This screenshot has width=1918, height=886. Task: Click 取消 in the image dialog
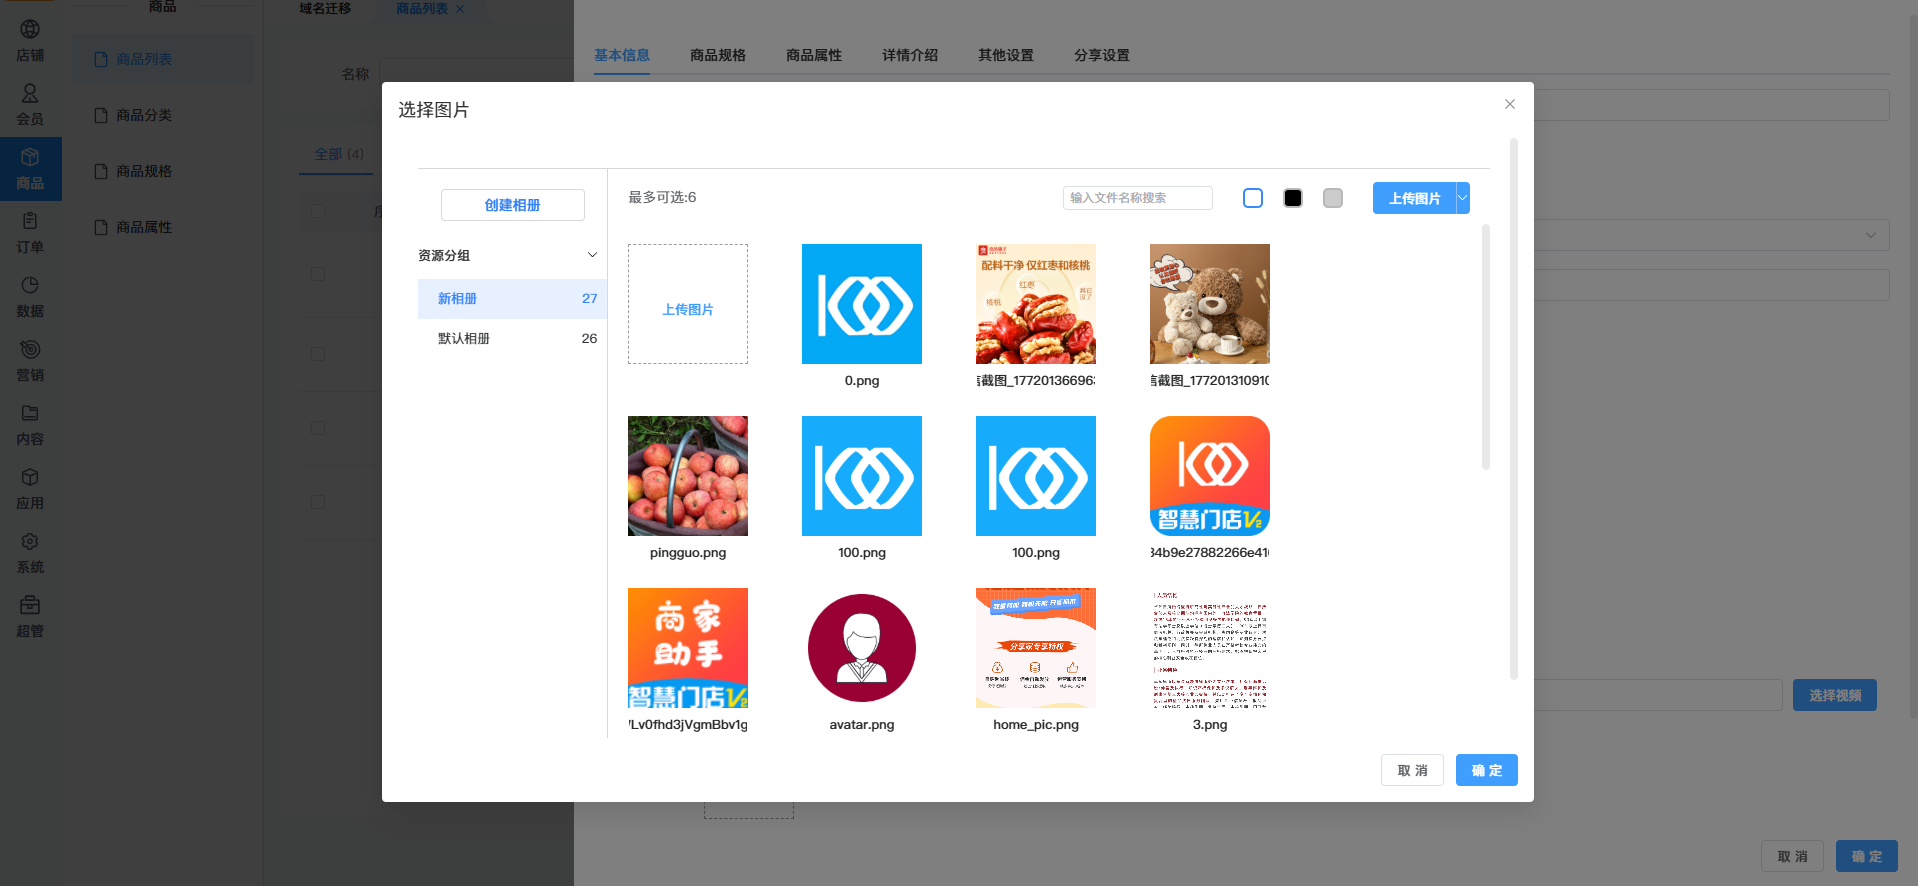pyautogui.click(x=1412, y=770)
